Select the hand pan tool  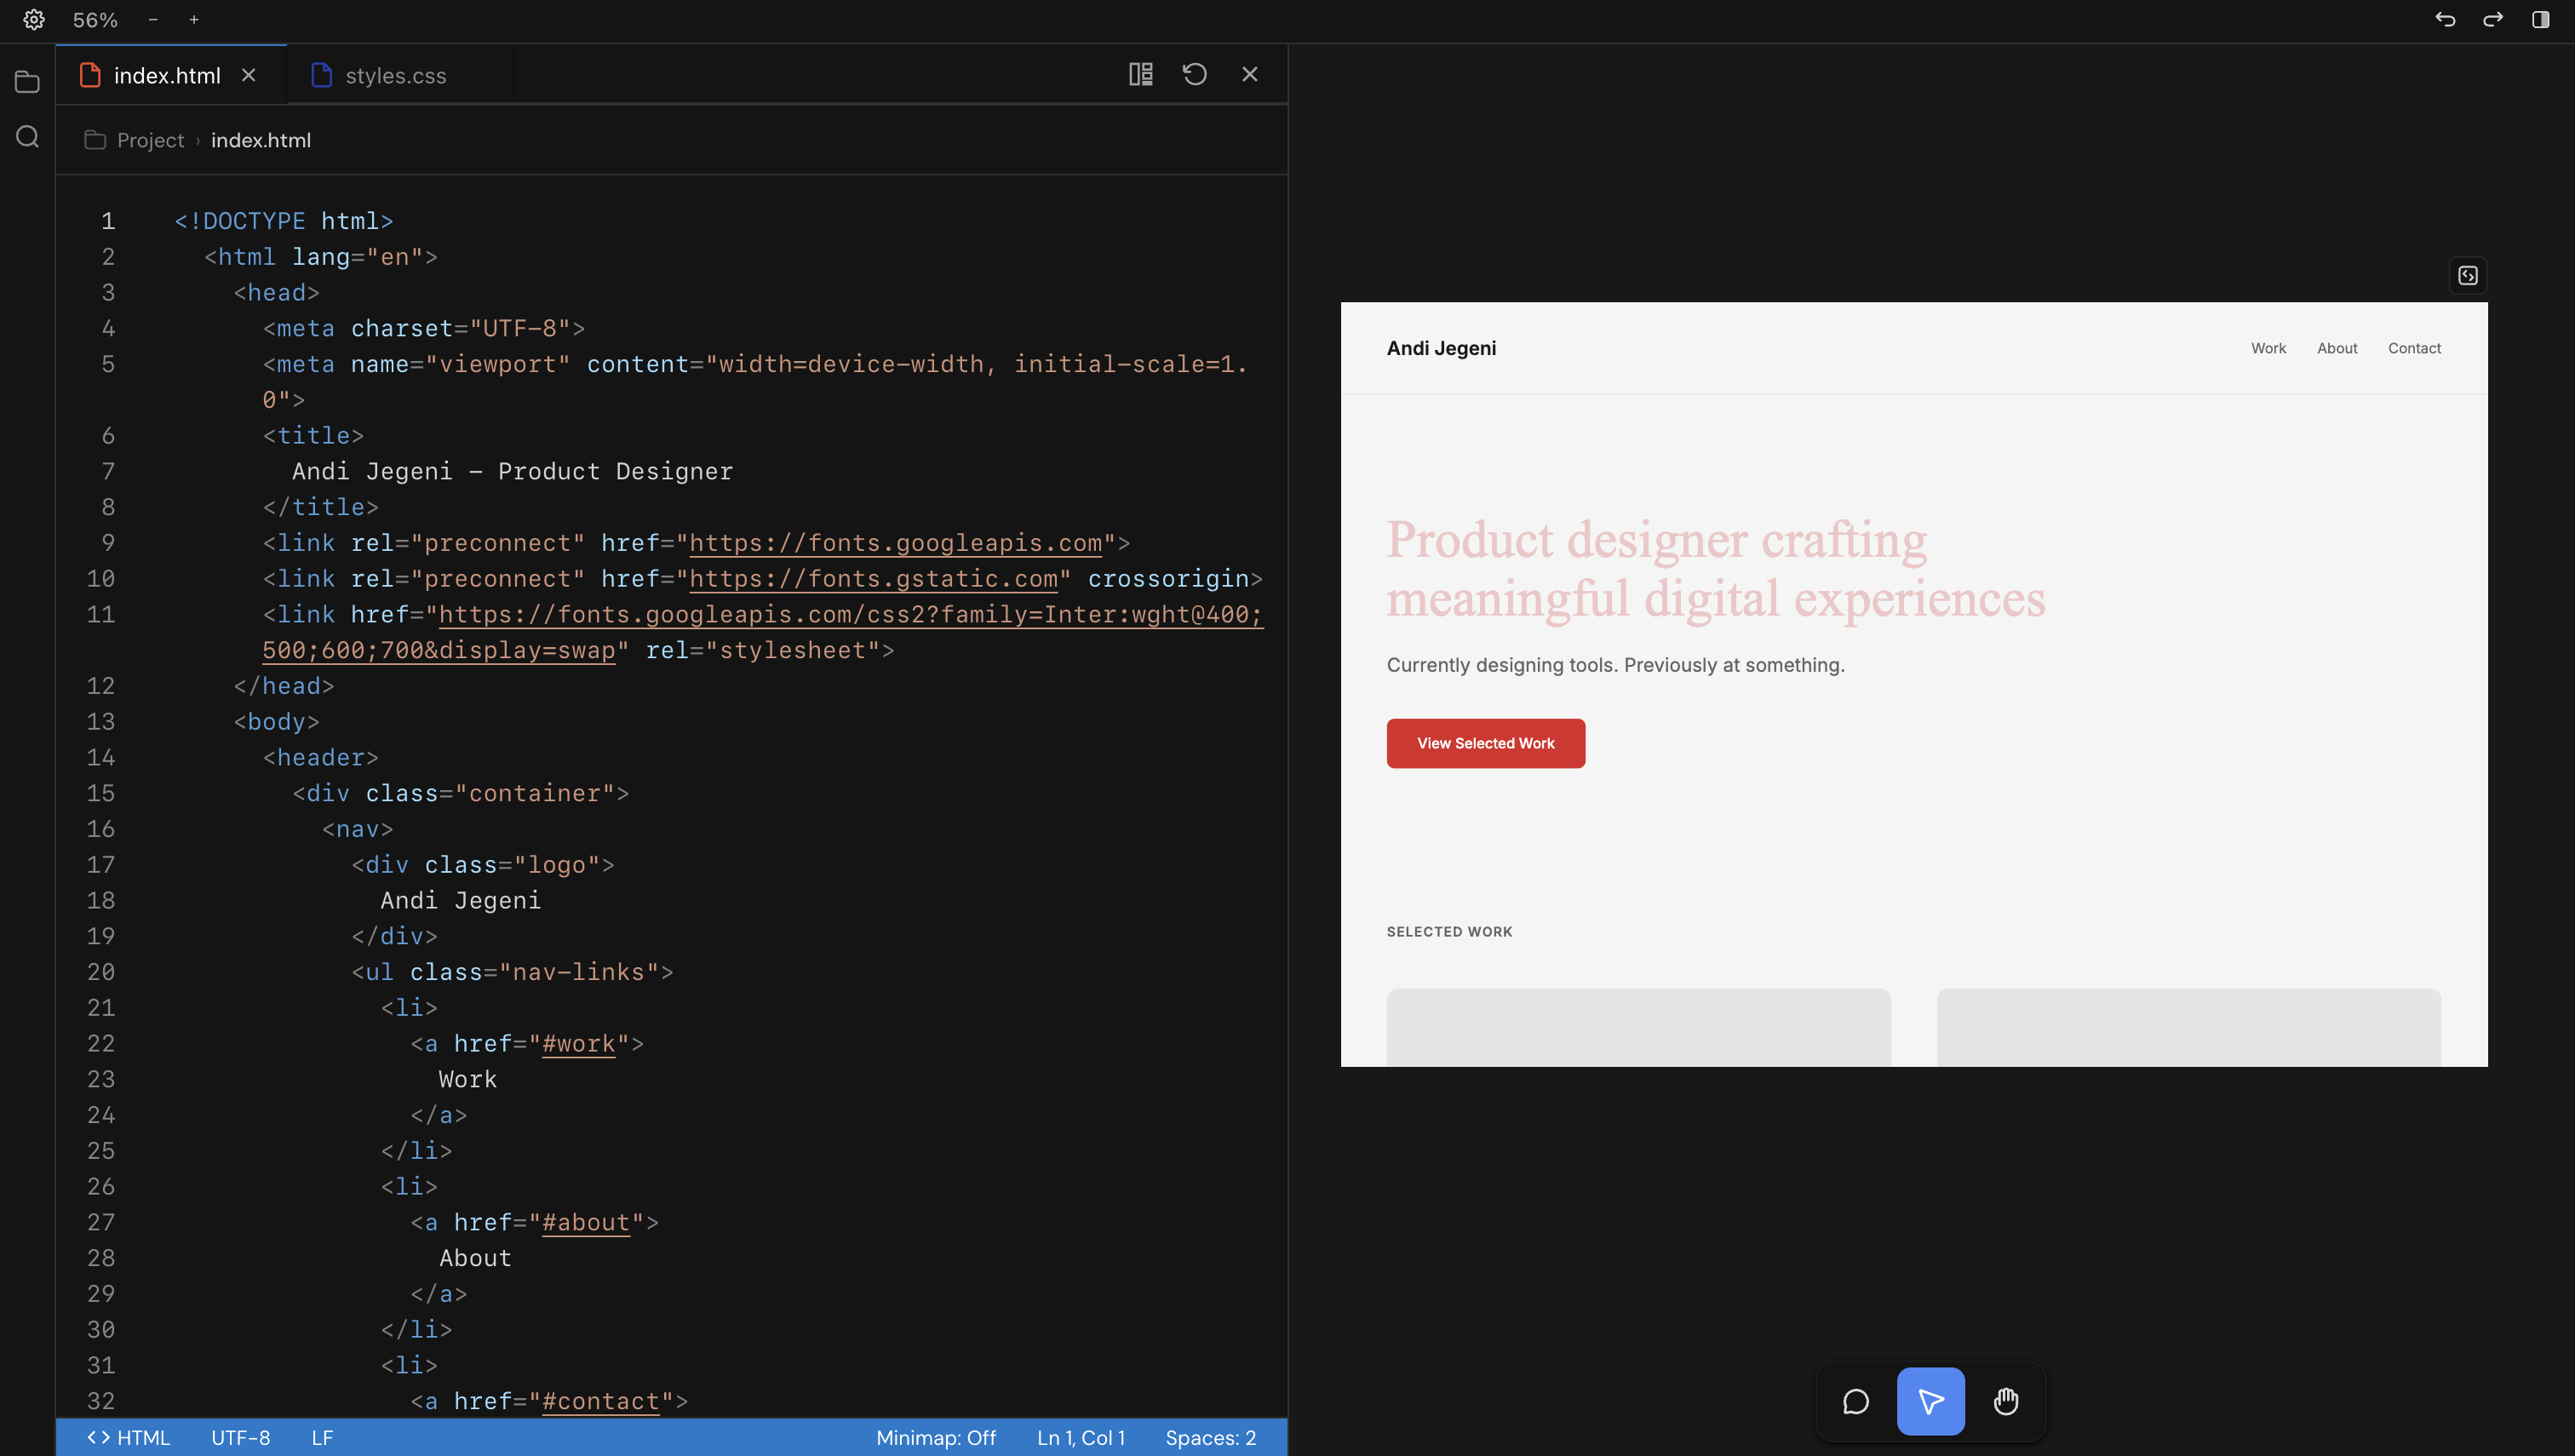point(2006,1401)
